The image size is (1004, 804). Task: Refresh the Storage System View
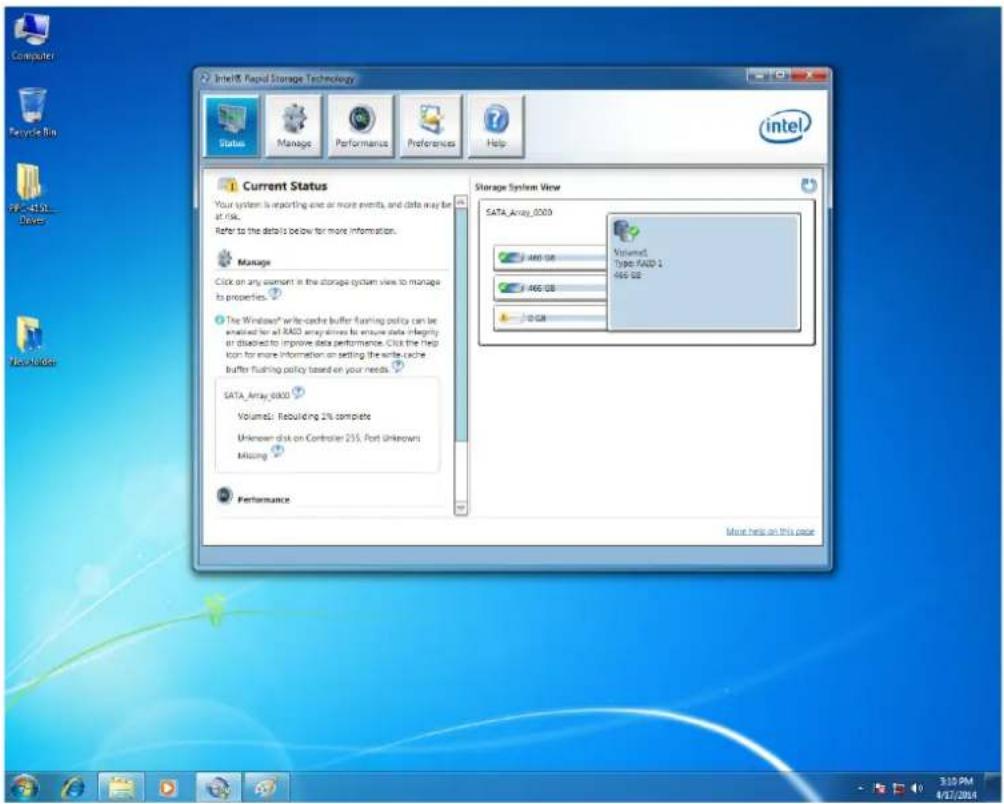[x=809, y=186]
